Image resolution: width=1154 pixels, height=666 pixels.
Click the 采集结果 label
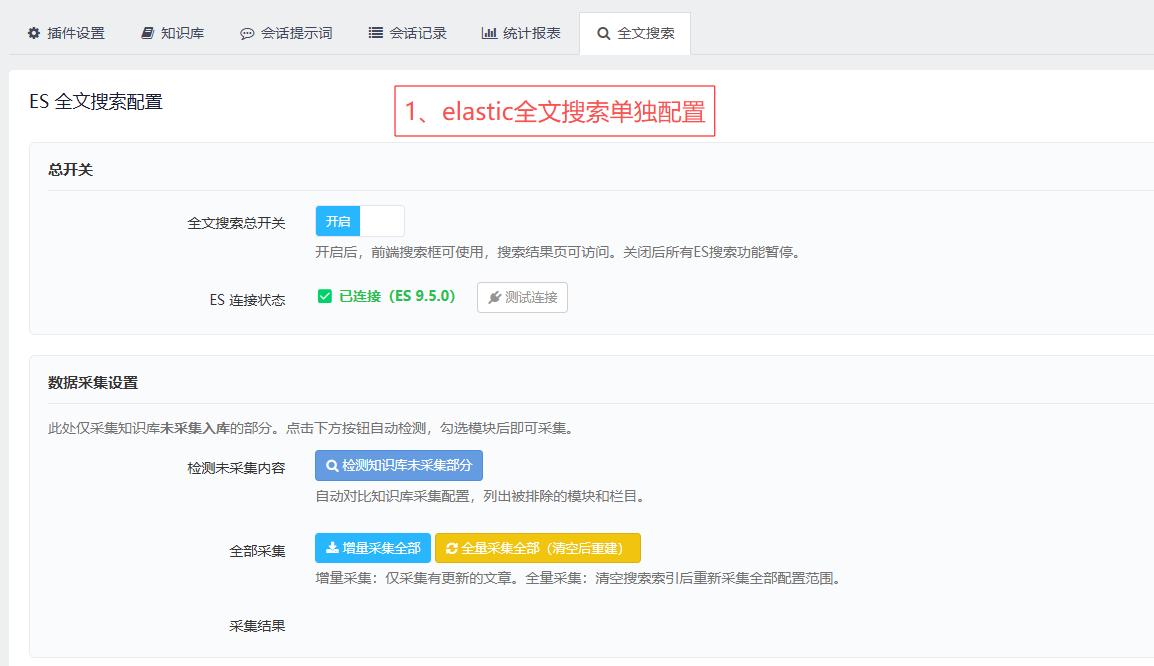pos(257,626)
